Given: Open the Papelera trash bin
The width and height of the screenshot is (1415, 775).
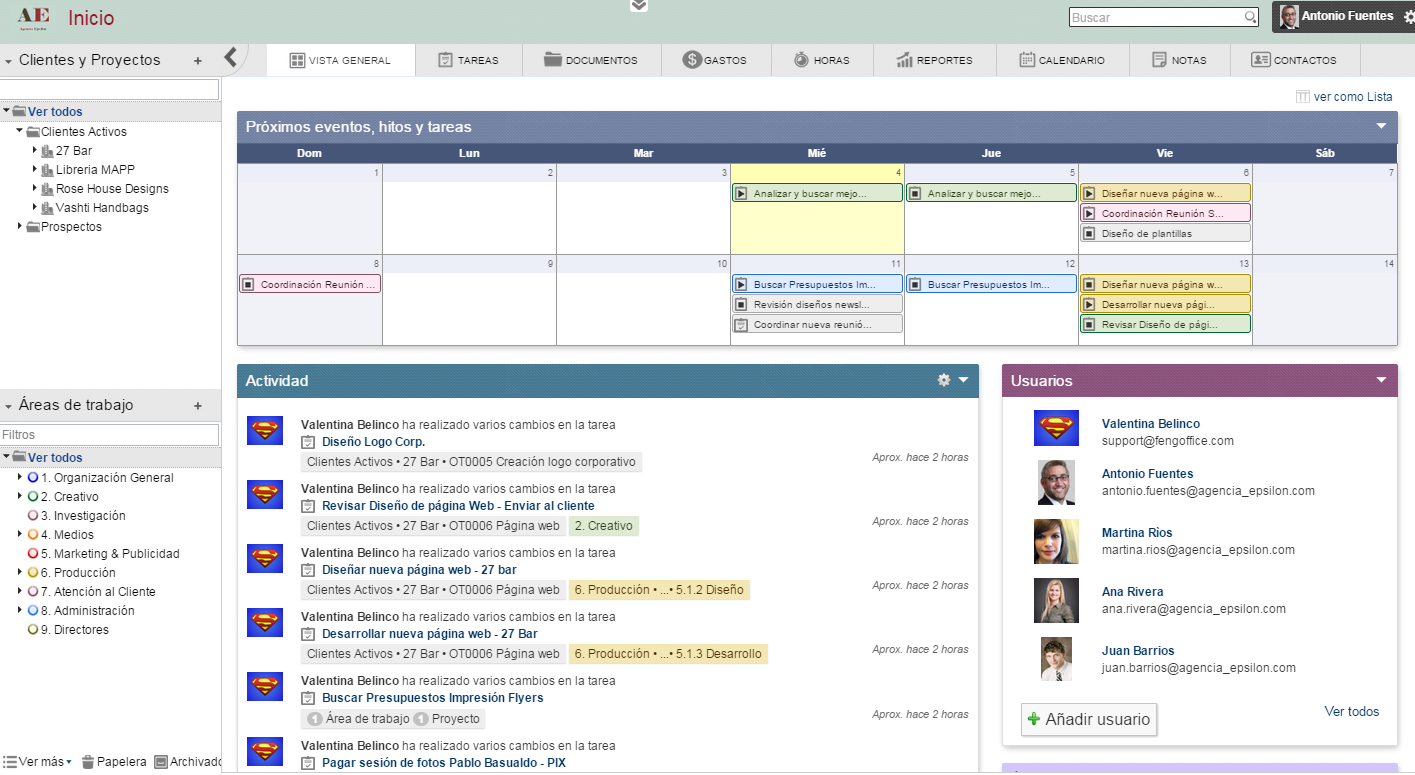Looking at the screenshot, I should point(113,762).
